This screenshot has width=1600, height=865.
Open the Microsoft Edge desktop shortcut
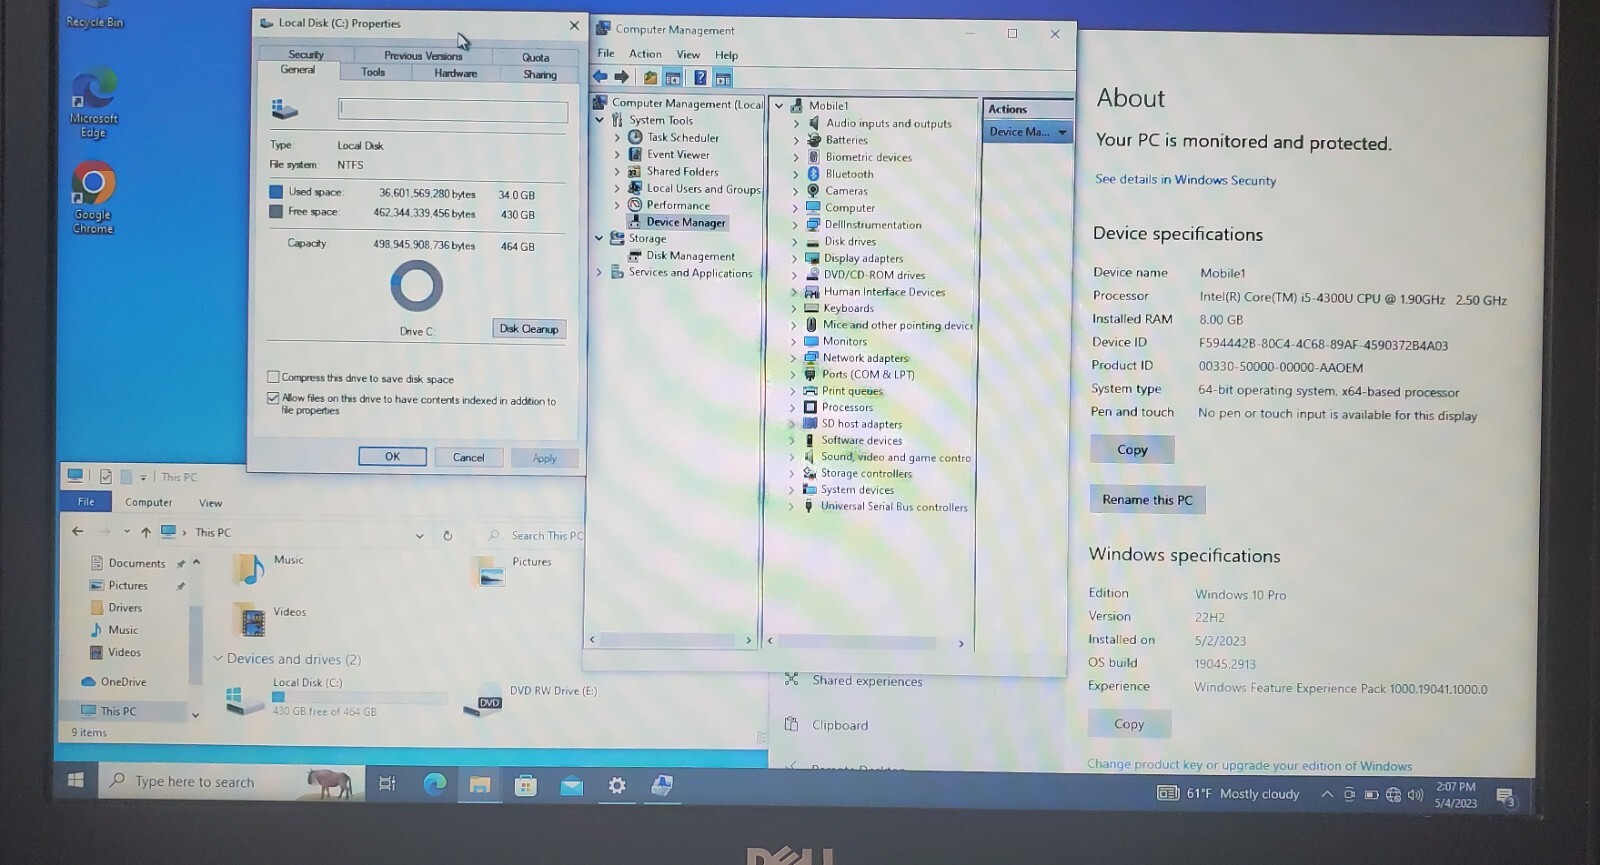[x=94, y=103]
